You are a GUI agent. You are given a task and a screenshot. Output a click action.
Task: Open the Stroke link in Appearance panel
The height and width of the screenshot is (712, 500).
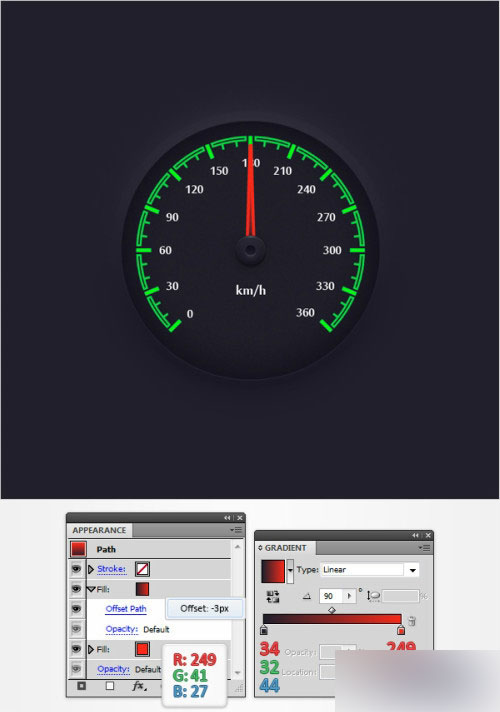tap(111, 569)
